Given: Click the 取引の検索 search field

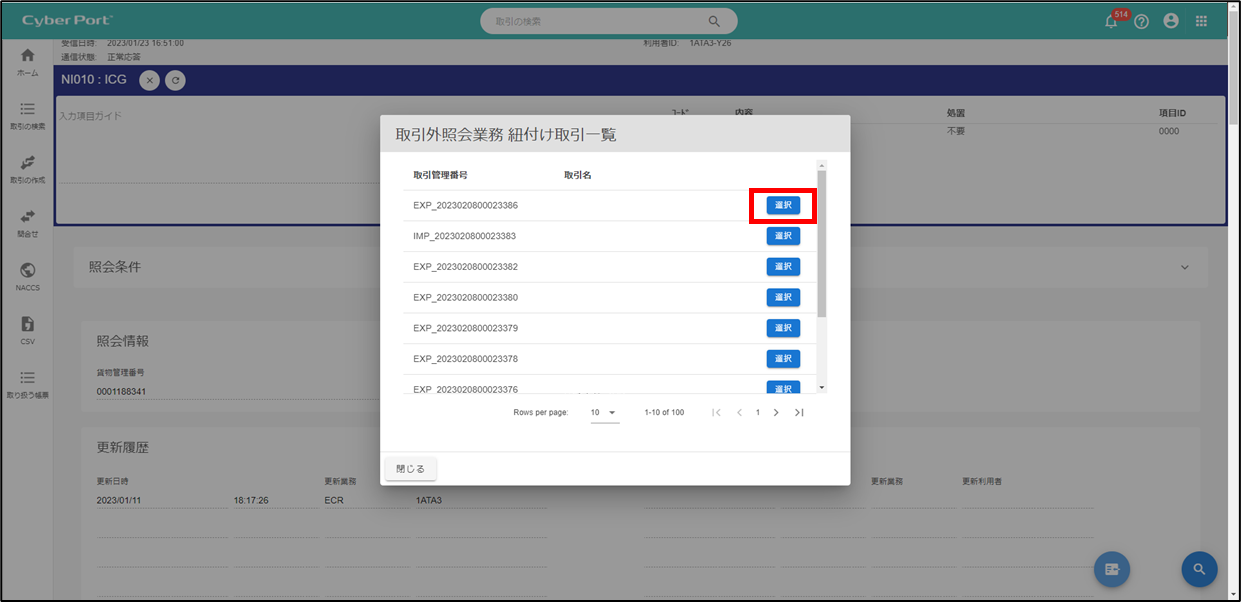Looking at the screenshot, I should point(595,21).
